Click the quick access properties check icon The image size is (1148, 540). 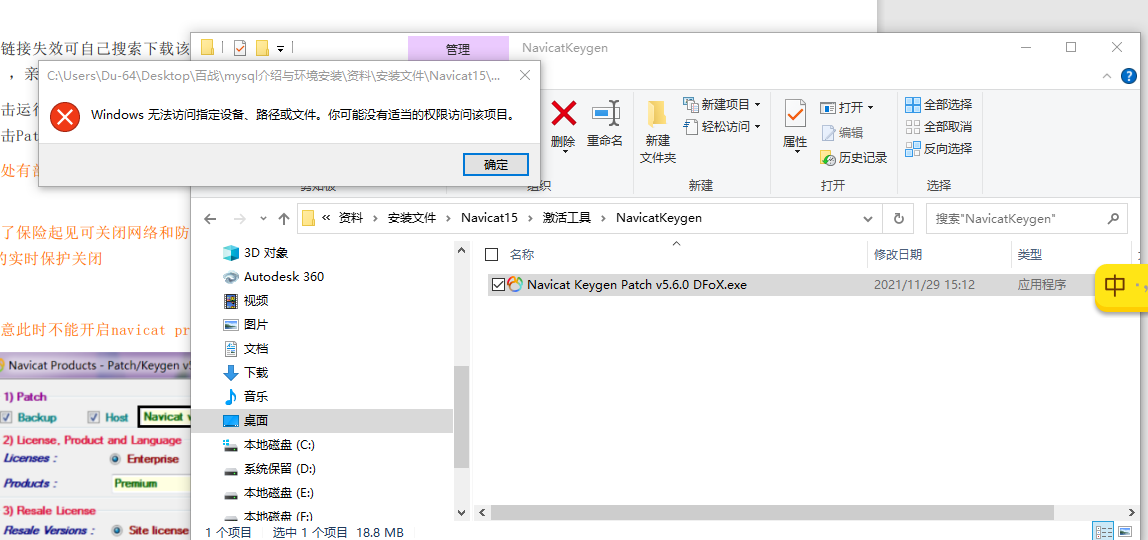240,48
